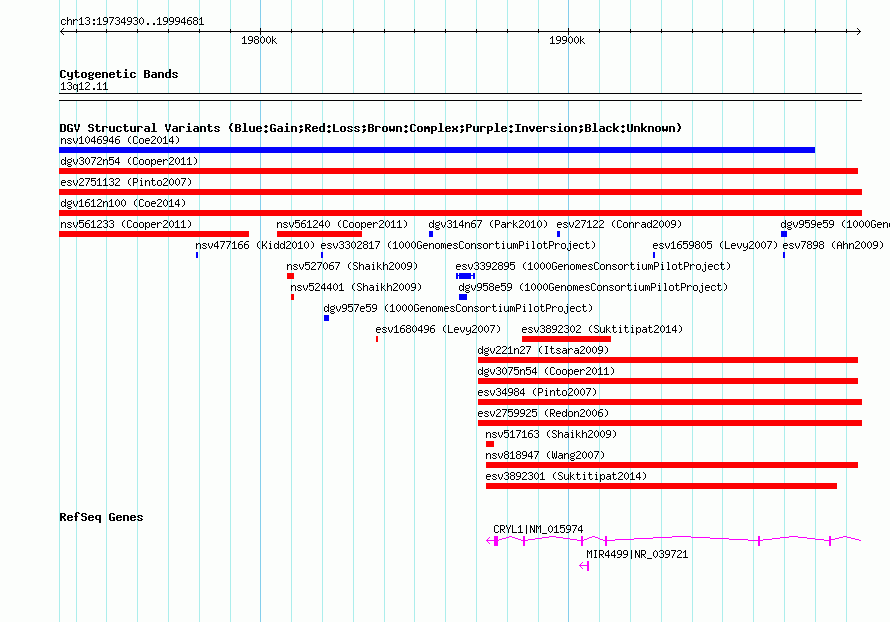This screenshot has width=890, height=622.
Task: Open nsv818947 (Wang2007) label
Action: 545,455
